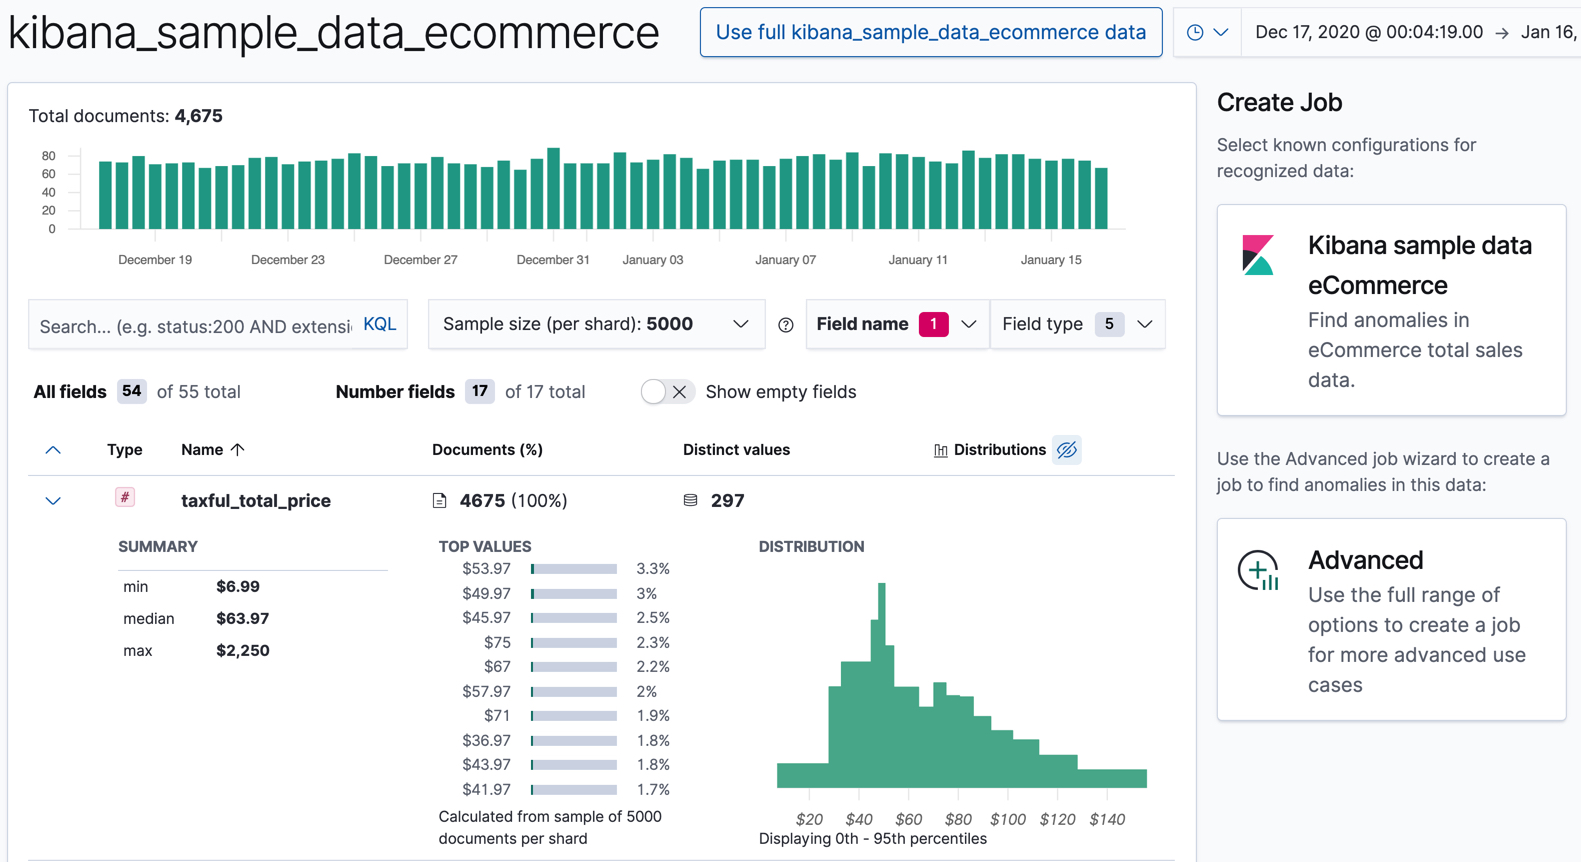Click Use full kibana_sample_data_ecommerce data button

[930, 32]
